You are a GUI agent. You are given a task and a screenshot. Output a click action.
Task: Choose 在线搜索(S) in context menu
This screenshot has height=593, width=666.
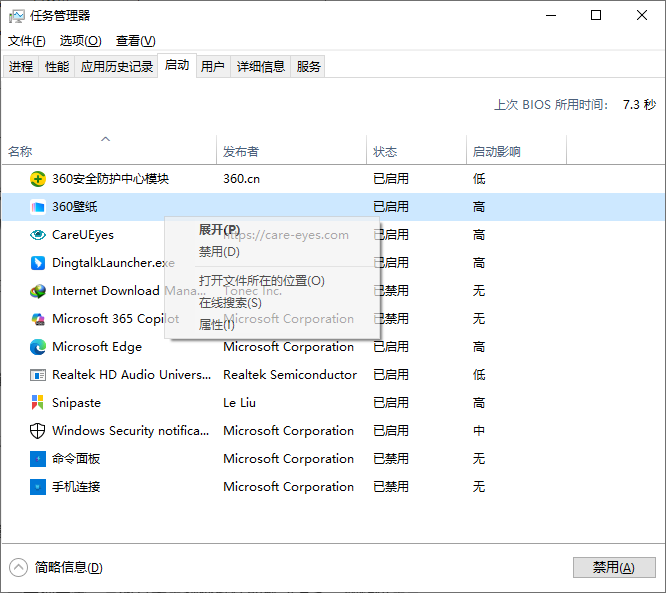point(272,303)
